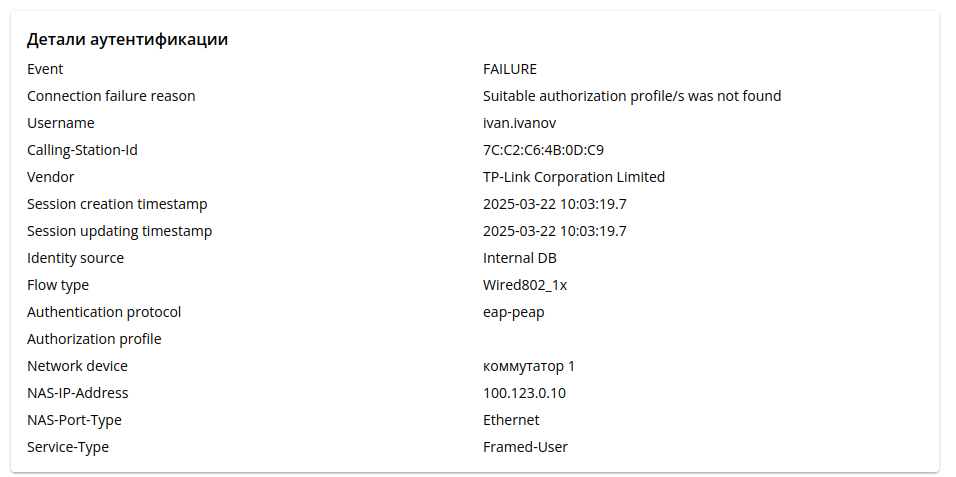Viewport: 956px width, 477px height.
Task: Click the Framed-User Service-Type value
Action: [x=525, y=447]
